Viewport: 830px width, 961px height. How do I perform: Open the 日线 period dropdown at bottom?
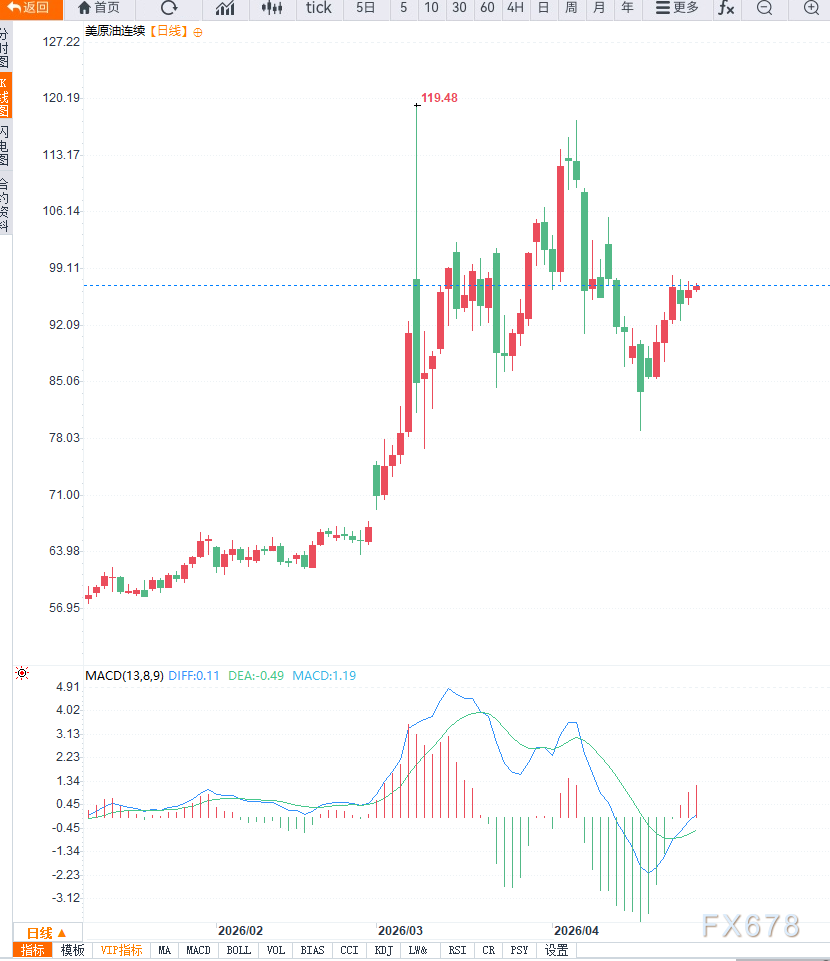coord(46,931)
